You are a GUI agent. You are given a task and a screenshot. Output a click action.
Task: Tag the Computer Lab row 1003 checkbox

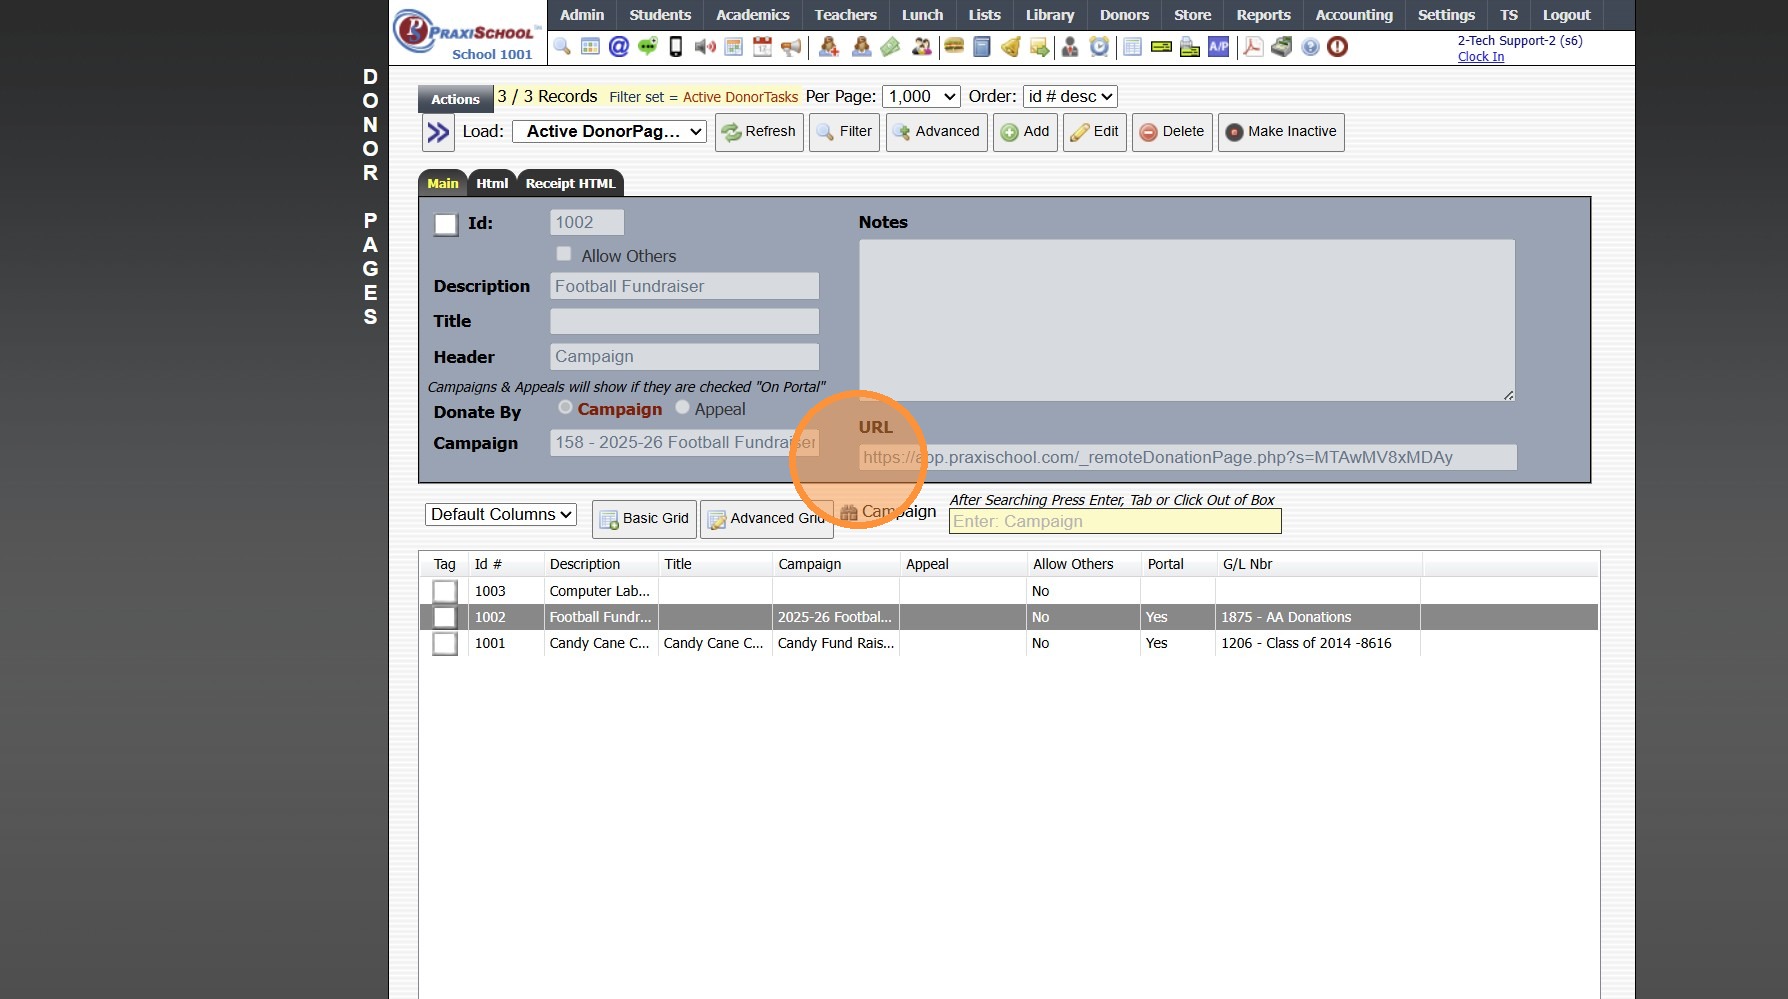445,592
